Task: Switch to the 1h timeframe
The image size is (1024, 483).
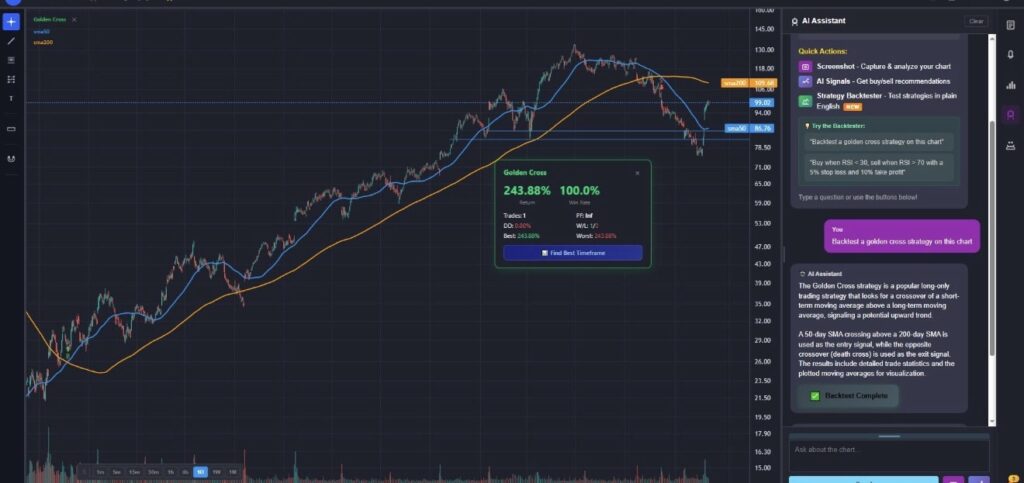Action: point(170,472)
